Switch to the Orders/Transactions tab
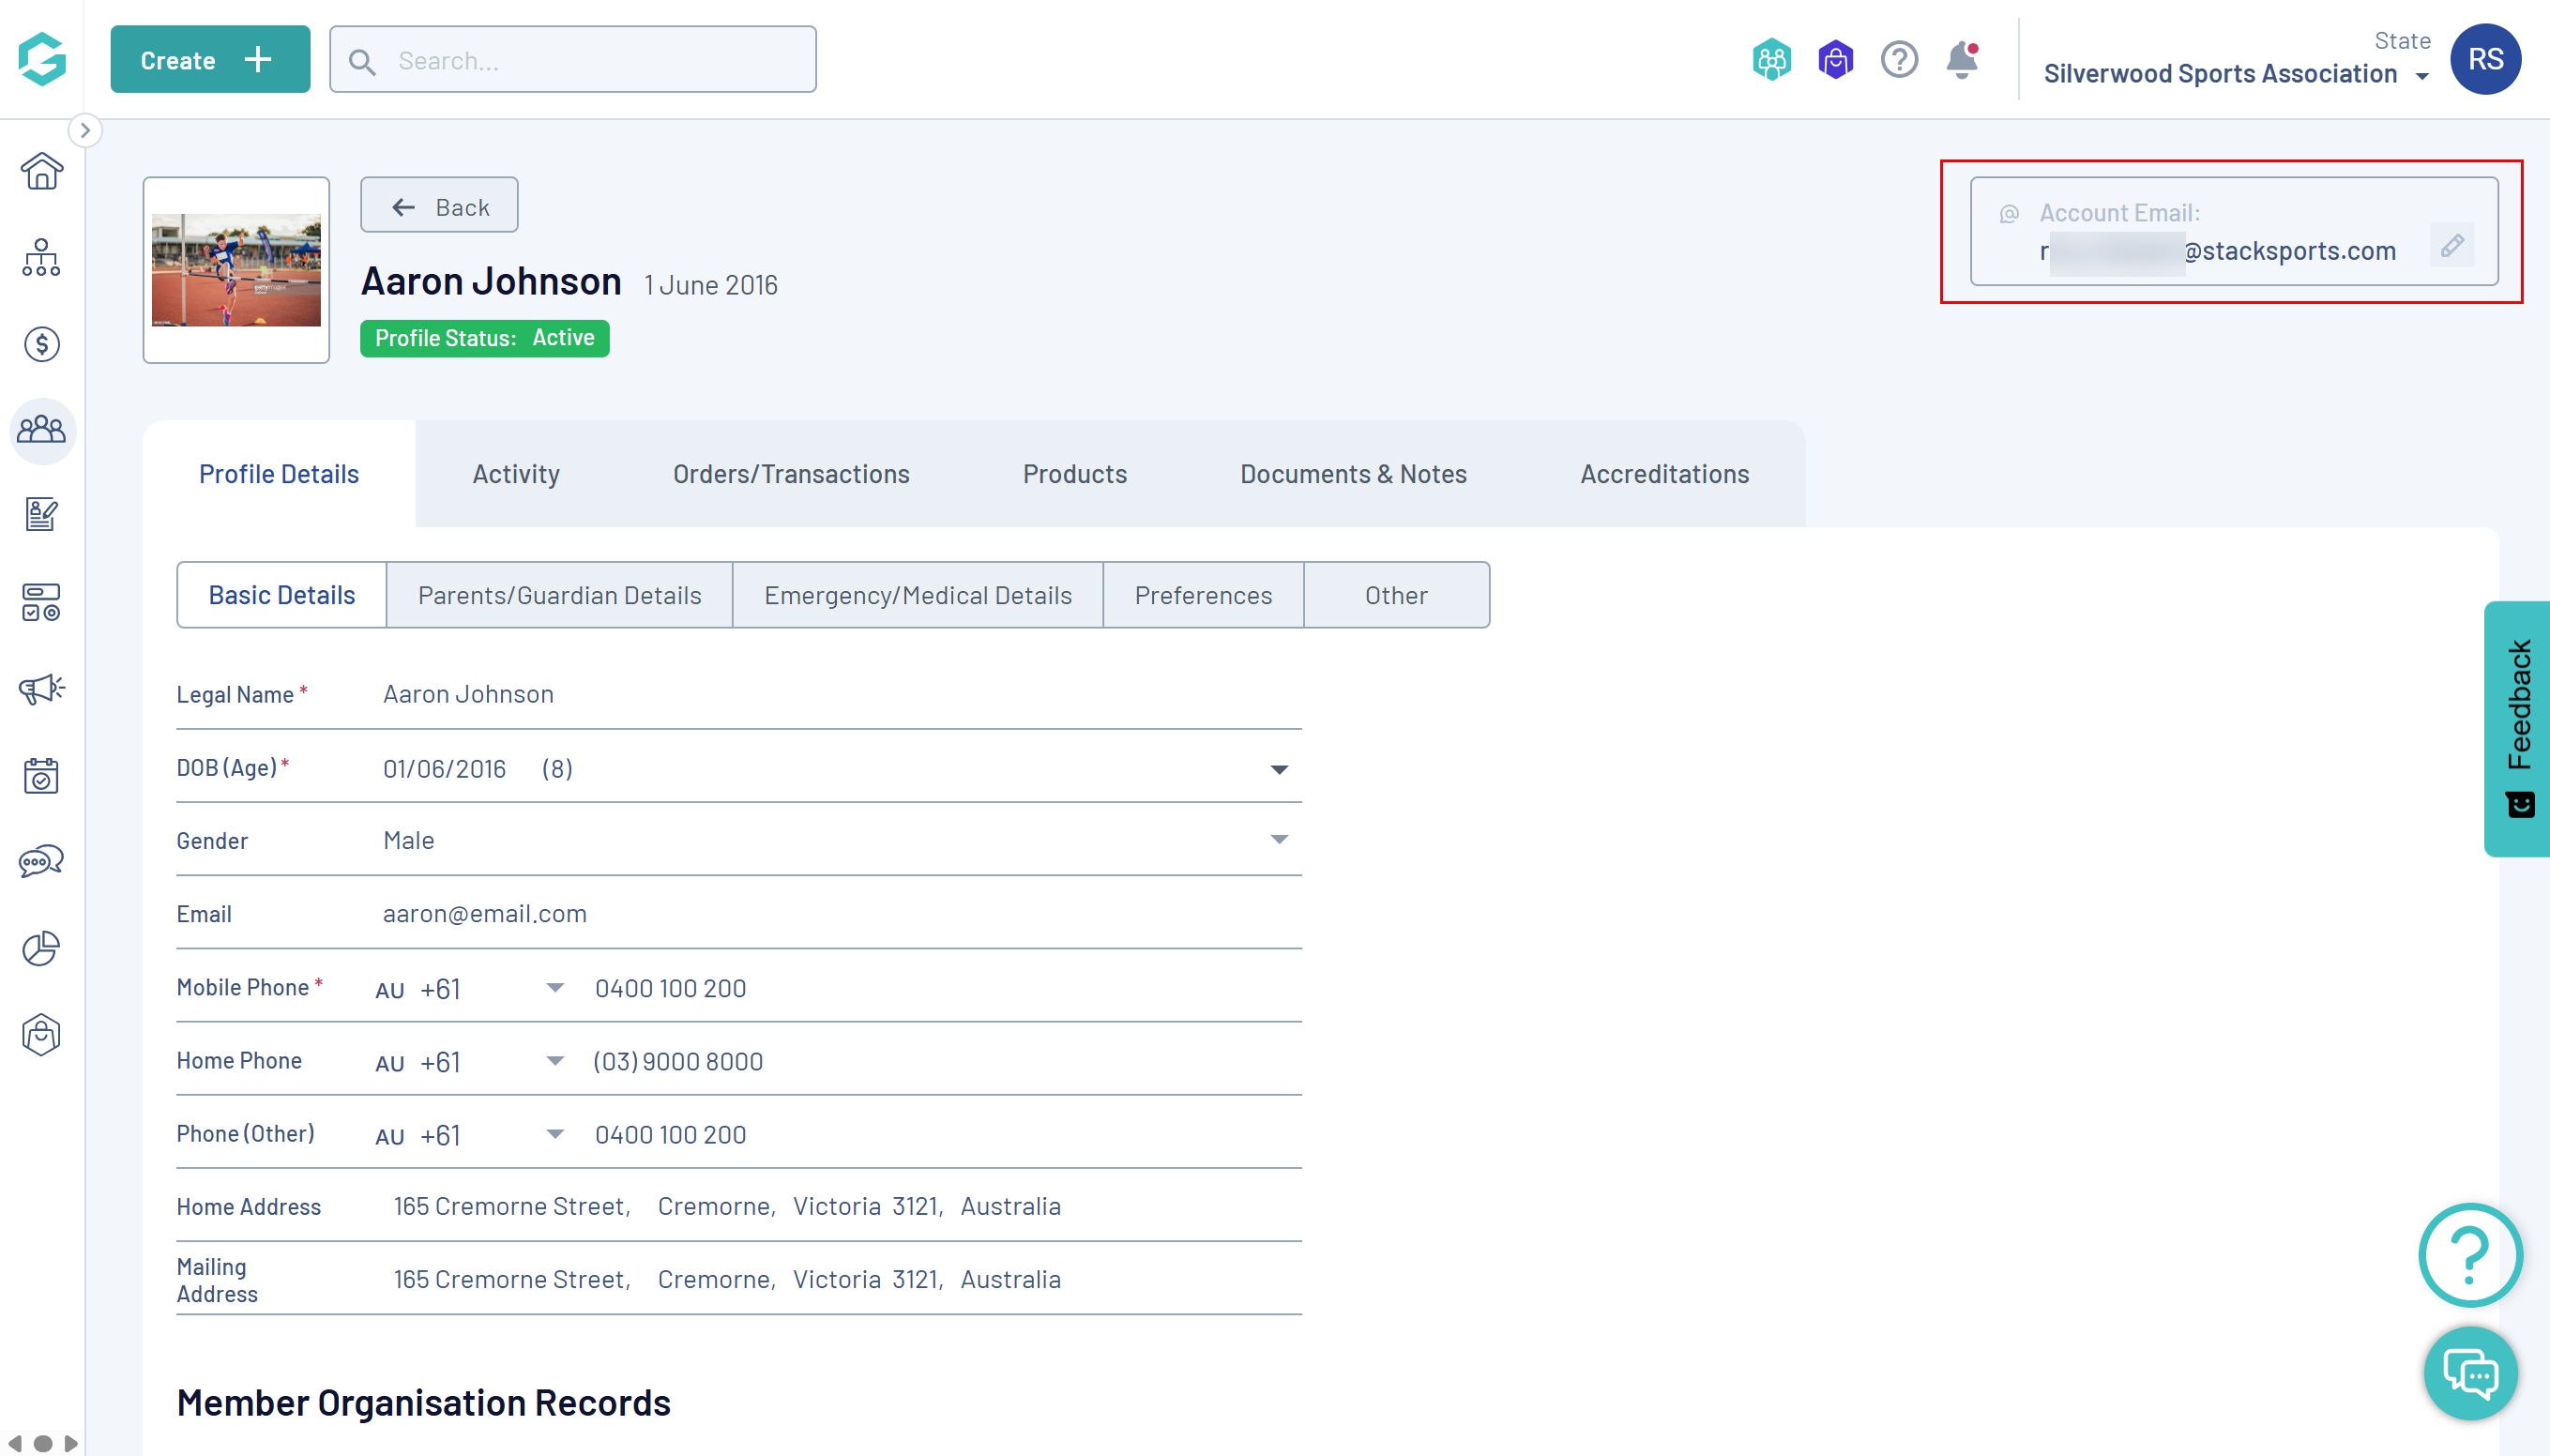Screen dimensions: 2550x1456 coord(791,474)
